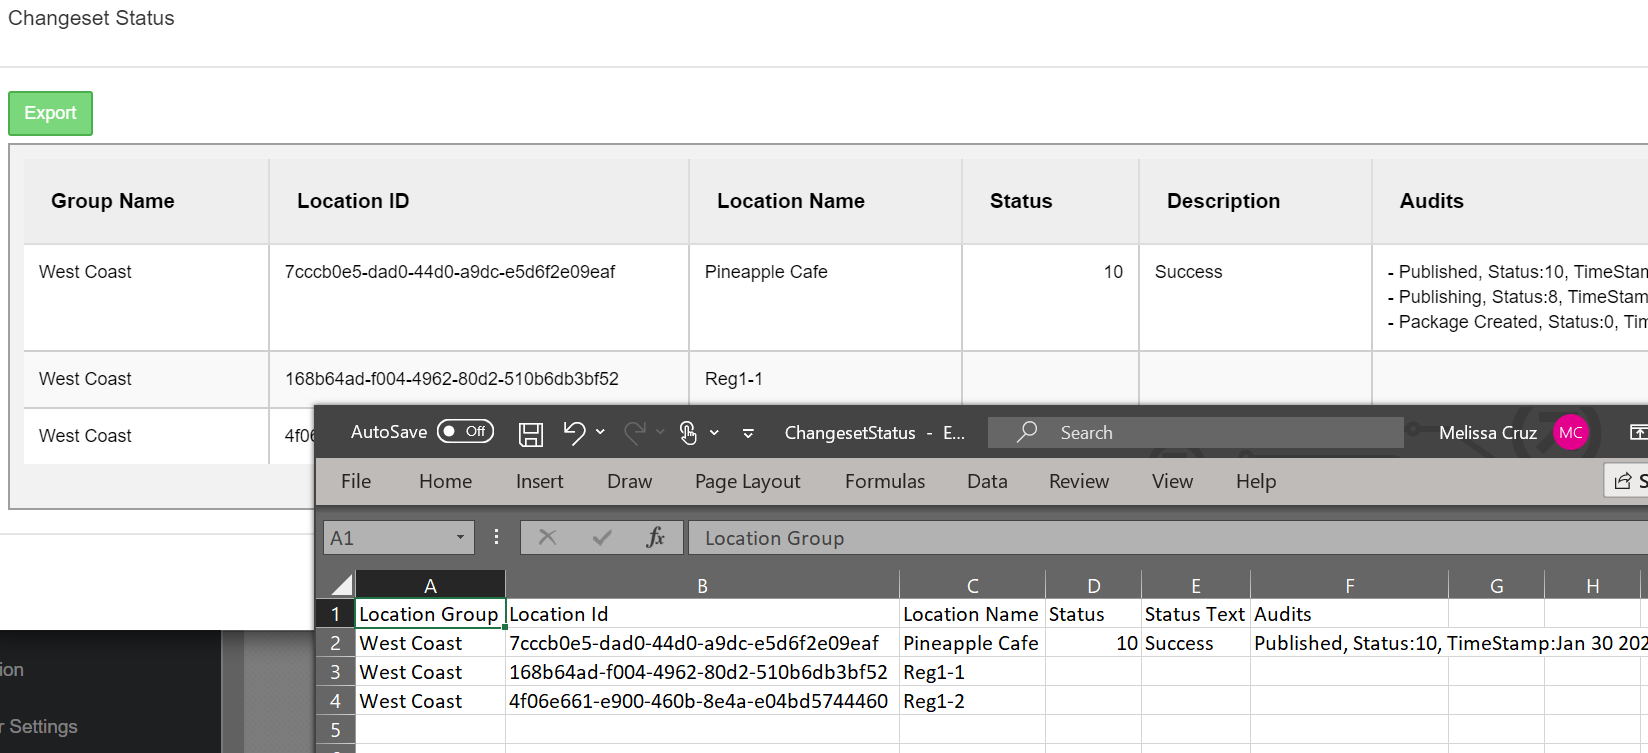Image resolution: width=1648 pixels, height=753 pixels.
Task: Click spreadsheet cell '4f06e661-e900-460b-8e4a-e04bd5744460'
Action: 702,701
